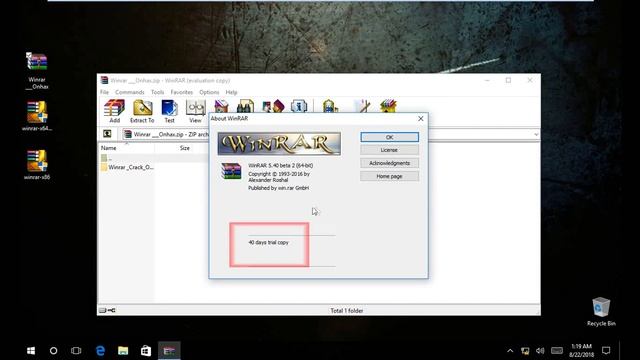Click the Extract To toolbar icon

click(x=142, y=111)
